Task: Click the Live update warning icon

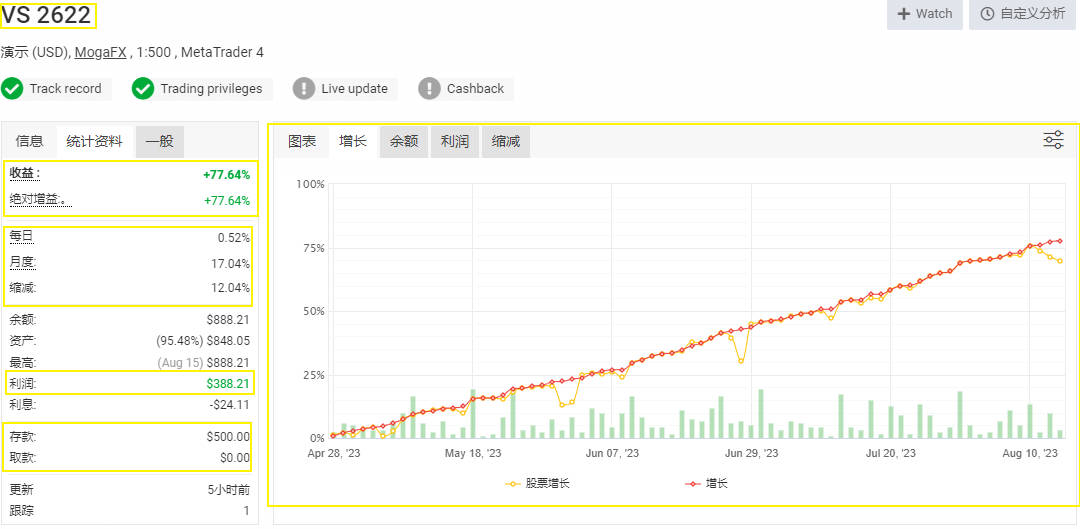Action: 304,89
